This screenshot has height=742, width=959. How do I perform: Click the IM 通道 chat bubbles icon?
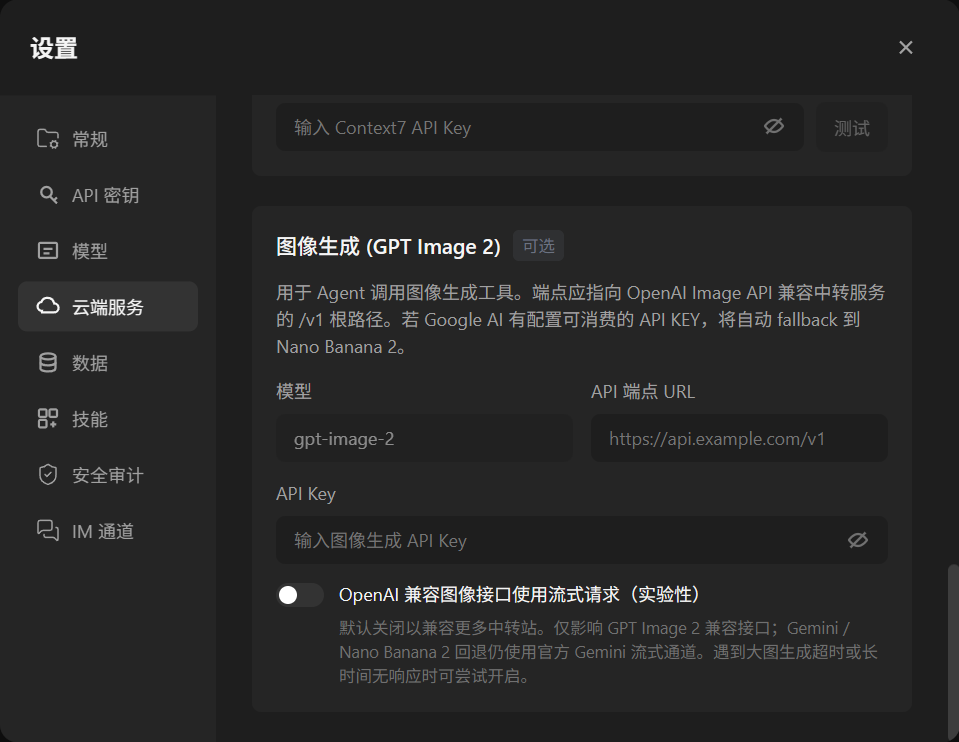tap(48, 531)
